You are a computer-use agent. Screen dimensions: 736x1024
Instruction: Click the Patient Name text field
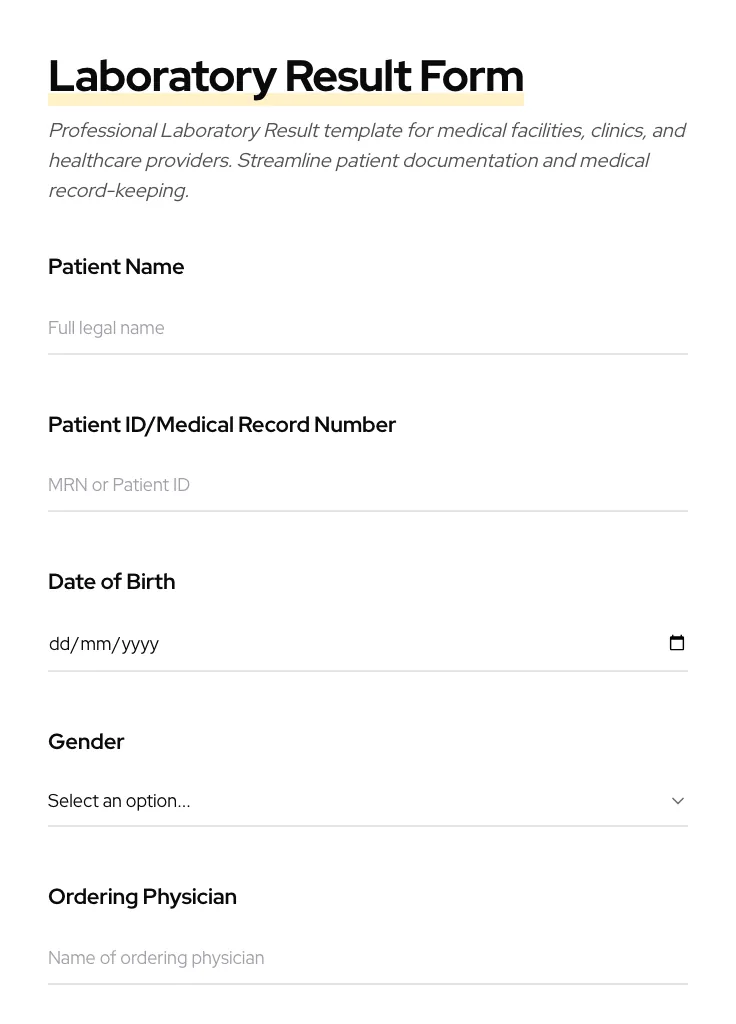coord(367,328)
